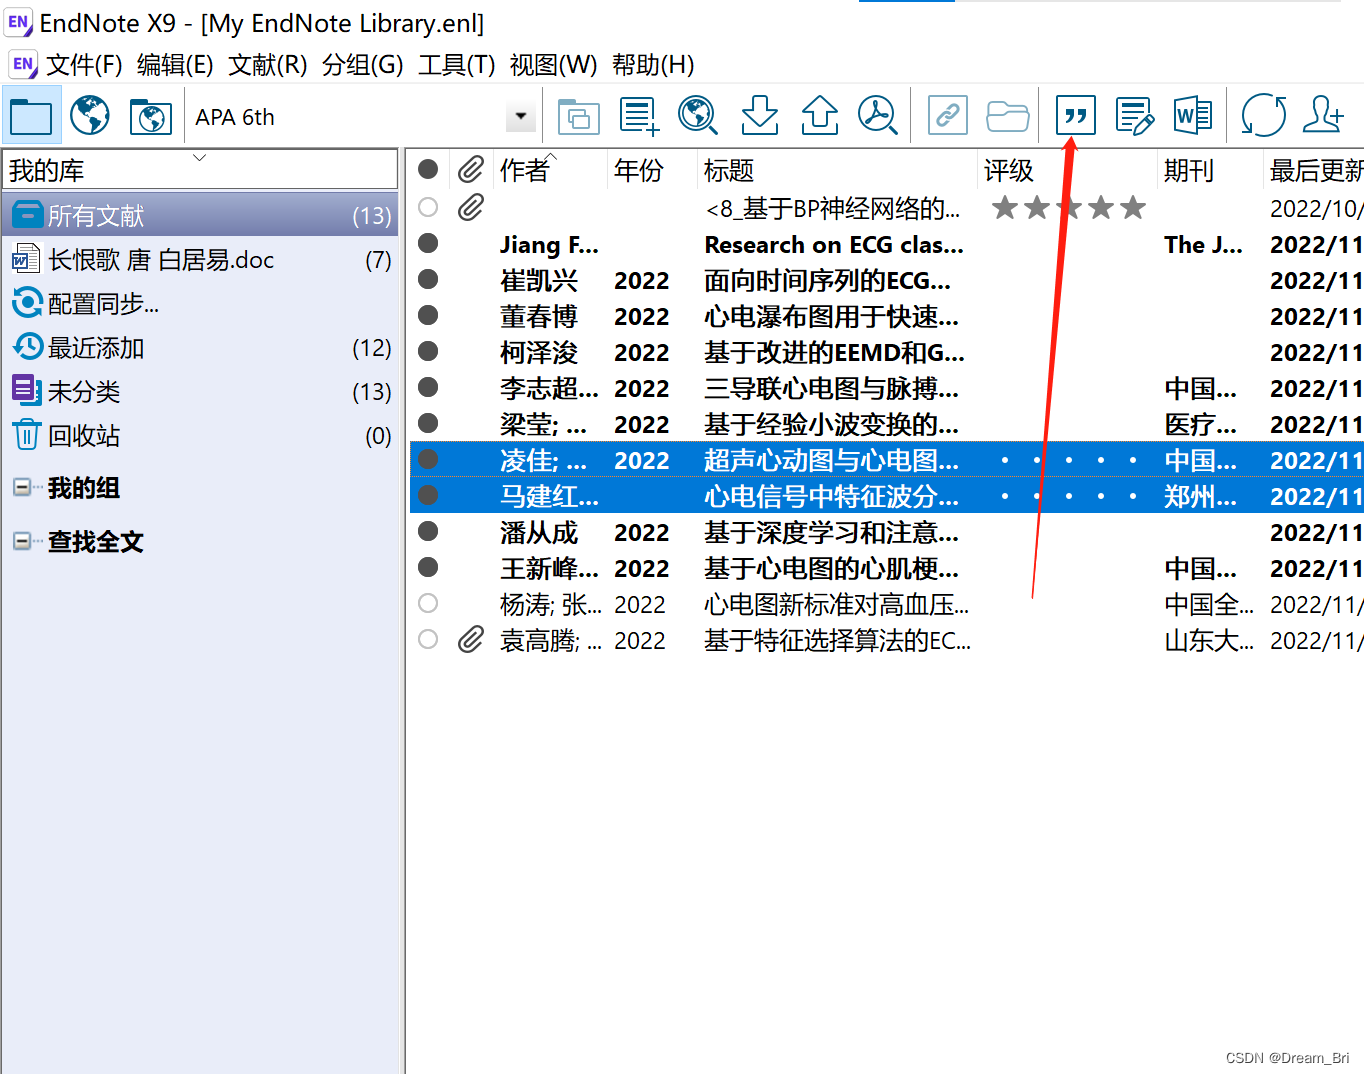1364x1074 pixels.
Task: Click the read-status dot column header
Action: click(x=428, y=170)
